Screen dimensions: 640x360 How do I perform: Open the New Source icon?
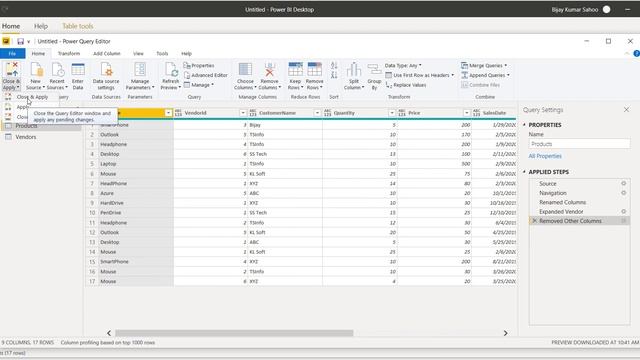(36, 70)
